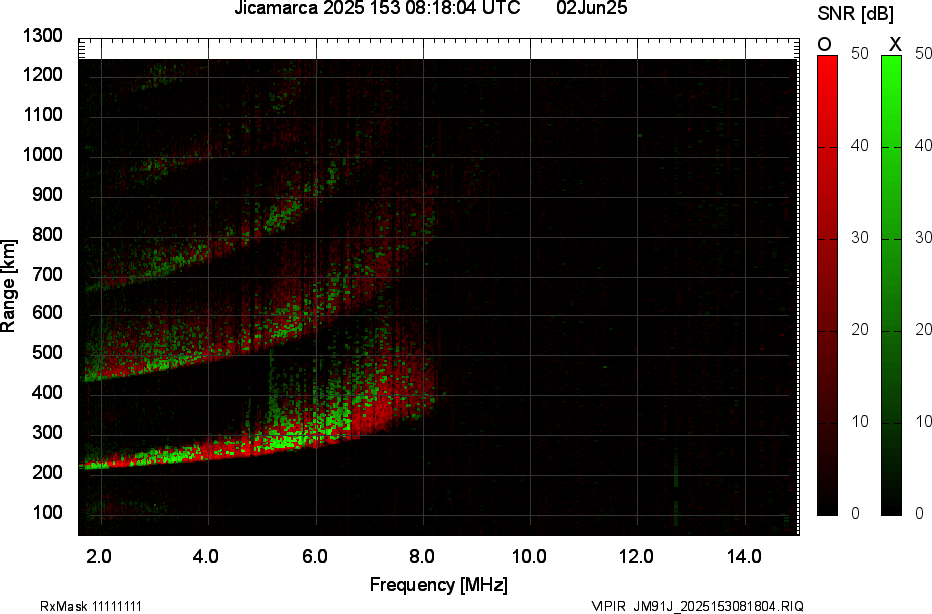Click the RxMask 11111111 footer text
This screenshot has width=932, height=614.
click(x=91, y=607)
